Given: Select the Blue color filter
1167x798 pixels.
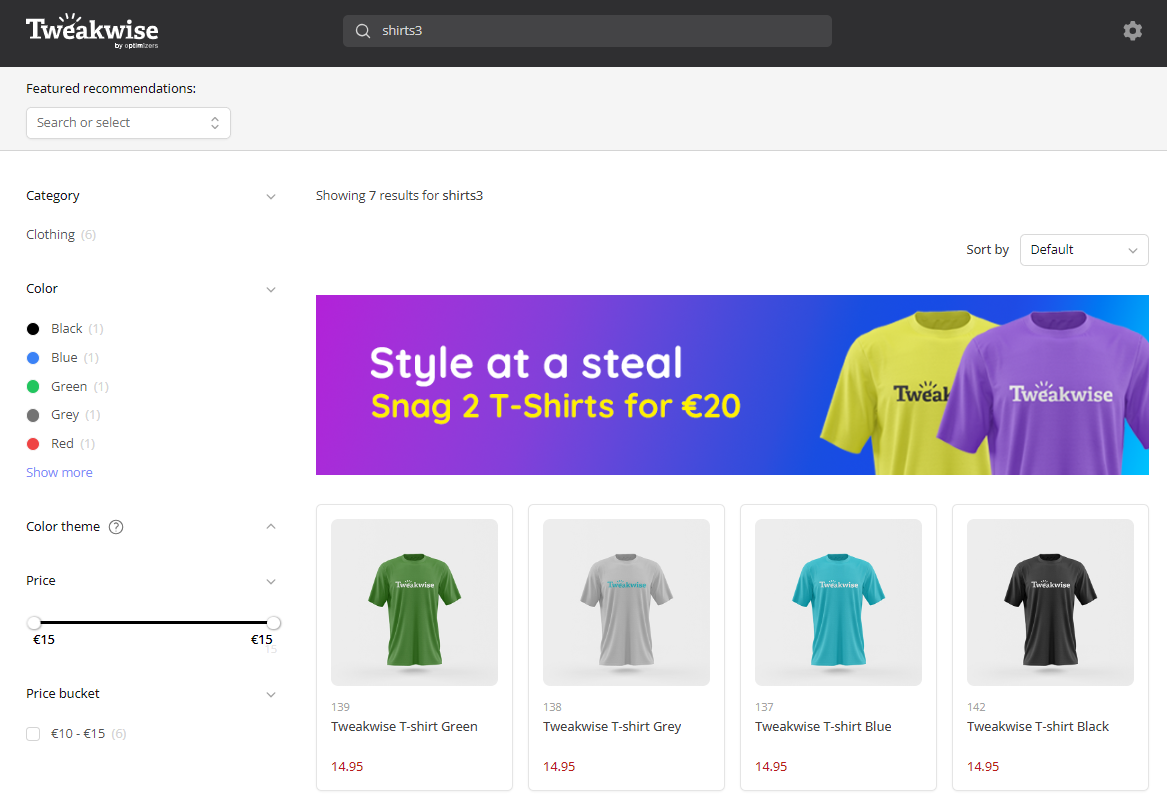Looking at the screenshot, I should click(63, 357).
